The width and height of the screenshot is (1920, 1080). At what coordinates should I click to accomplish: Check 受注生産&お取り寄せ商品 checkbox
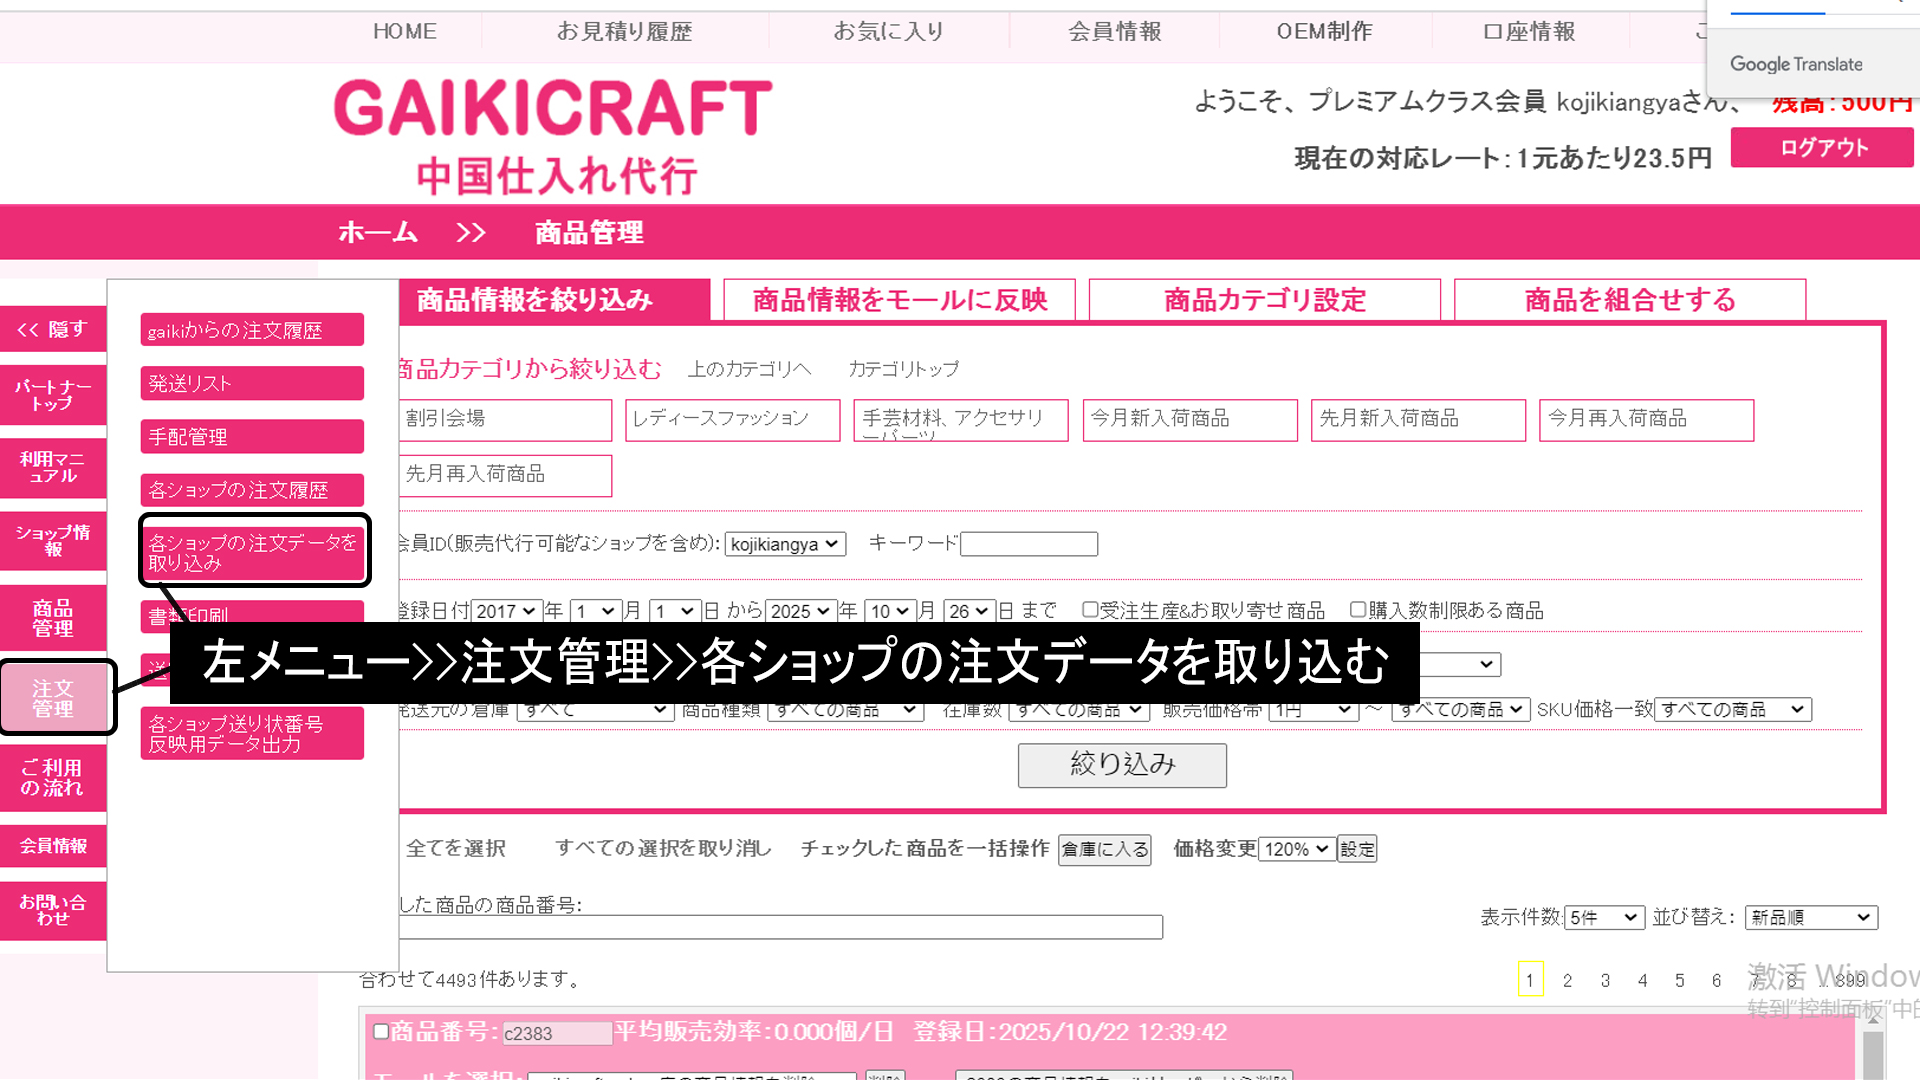point(1090,609)
